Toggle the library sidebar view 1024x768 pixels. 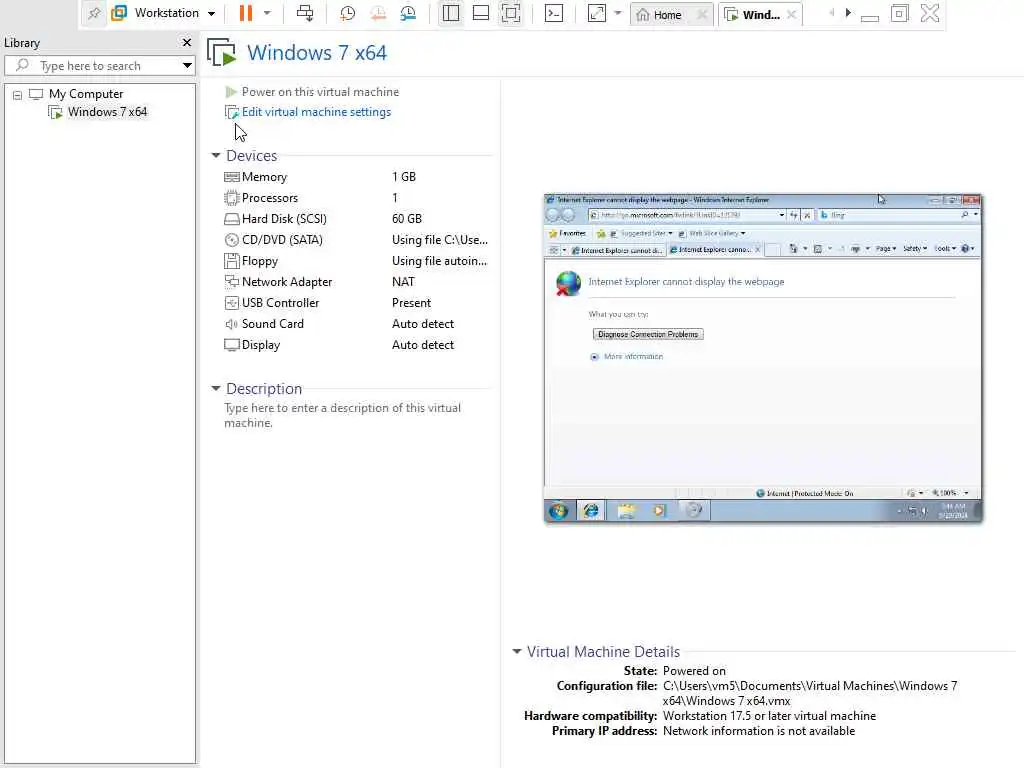point(451,13)
